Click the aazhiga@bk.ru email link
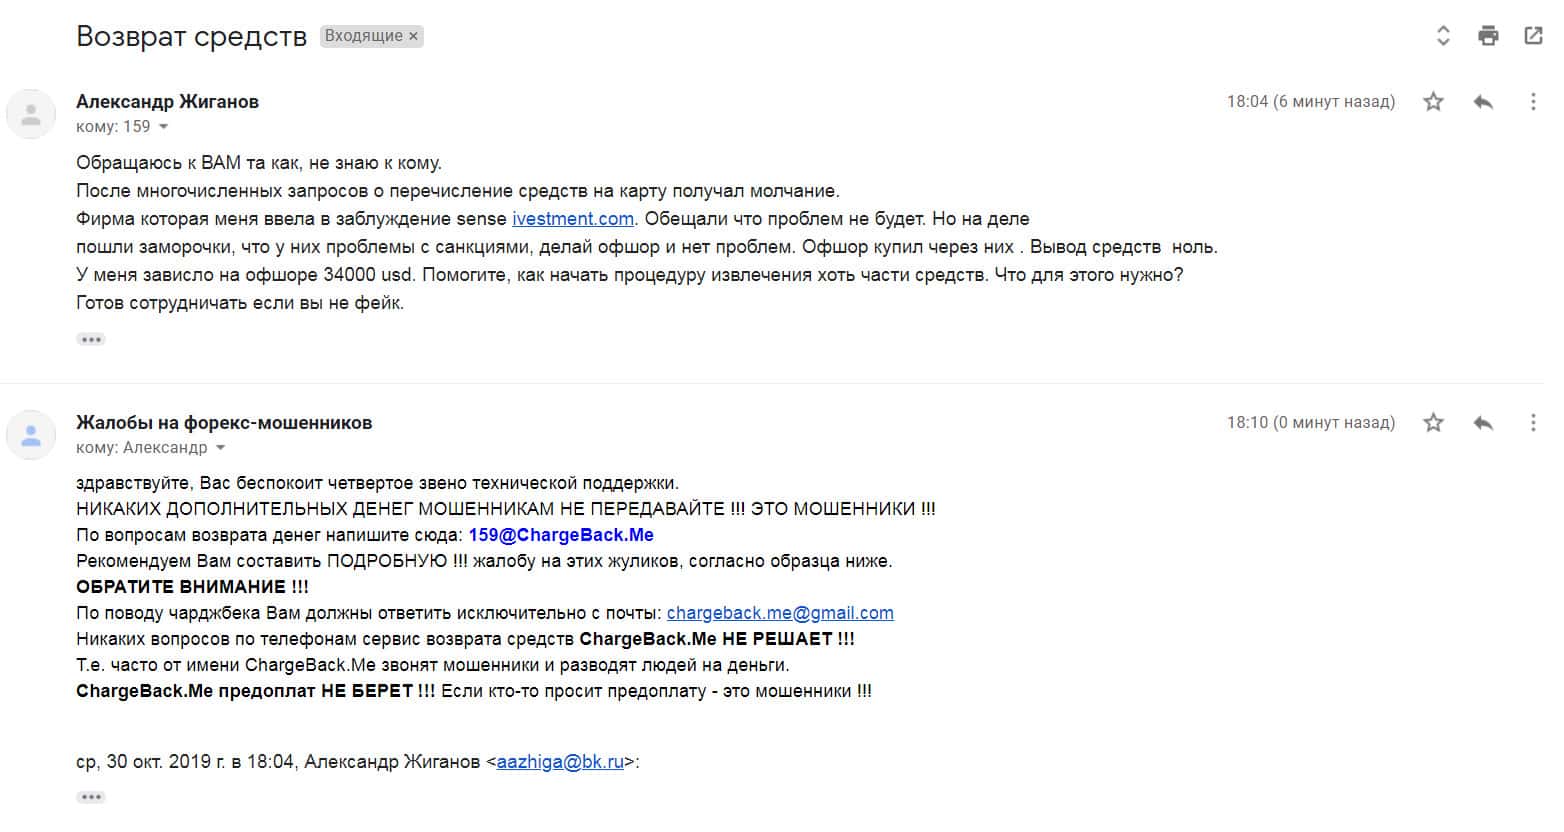The width and height of the screenshot is (1564, 832). 560,762
